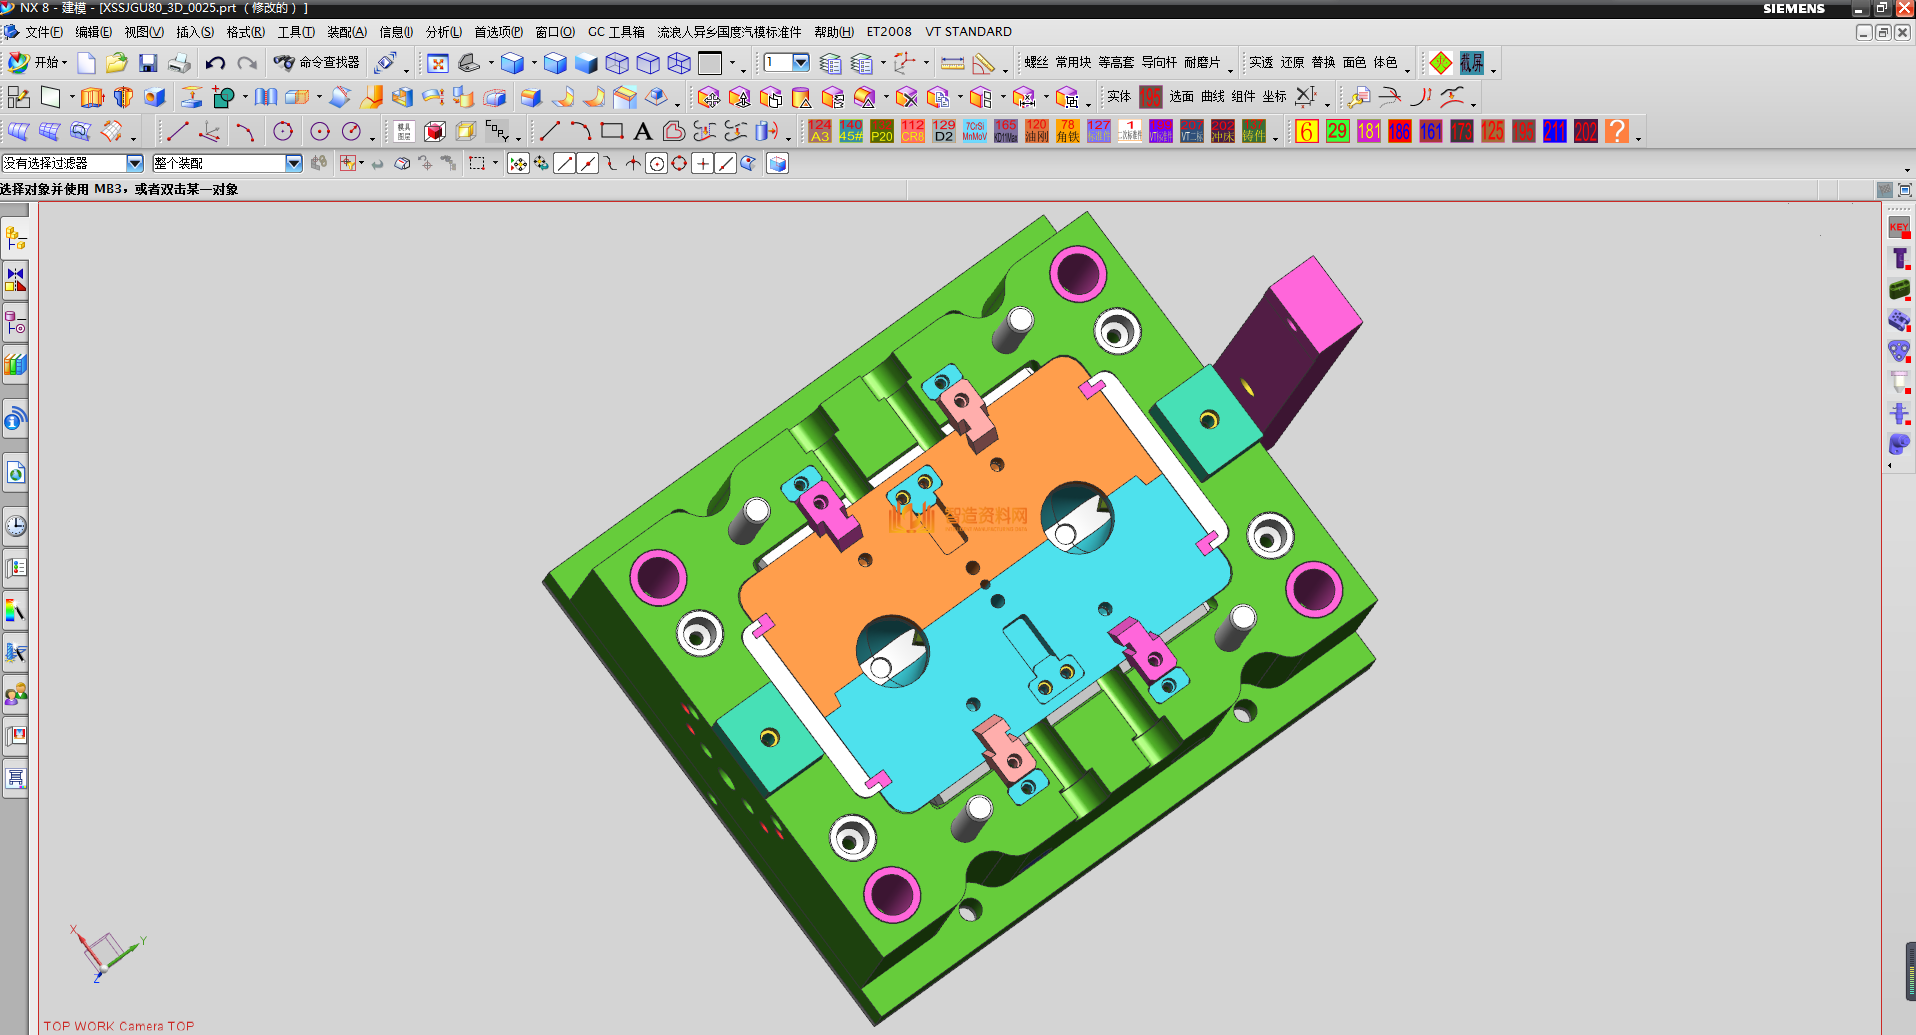Click the Undo arrow icon
Screen dimensions: 1916x1035
coord(215,64)
